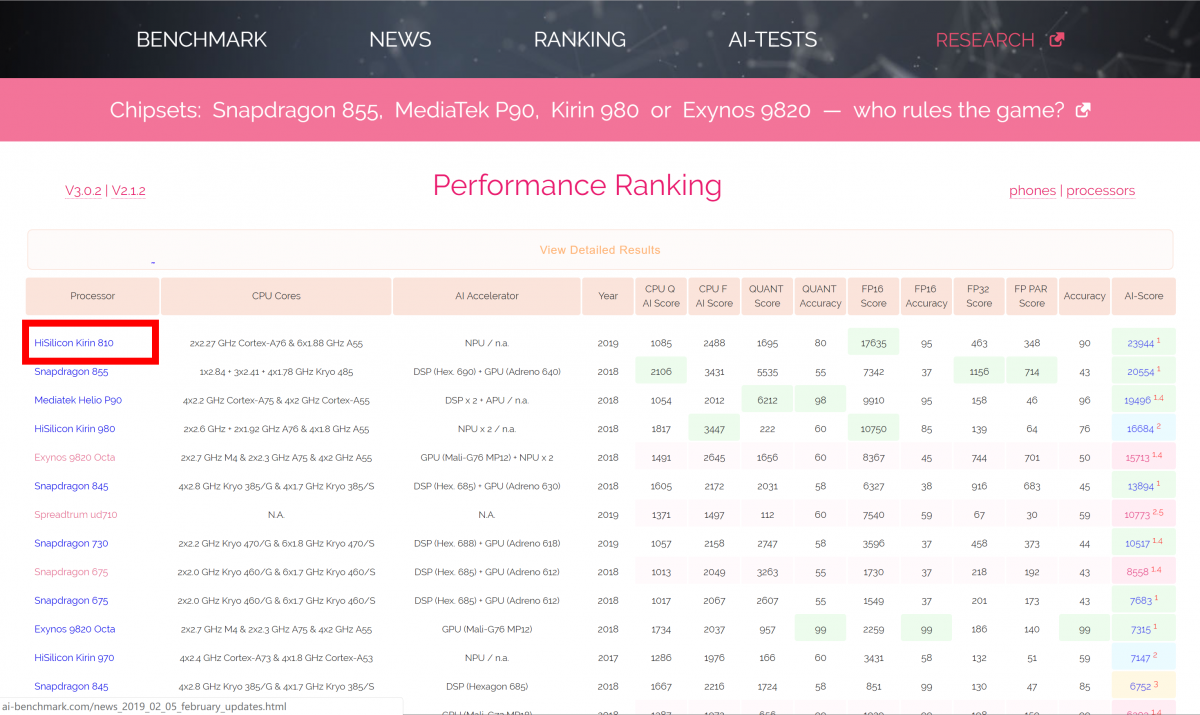
Task: Click the external link icon in pink banner
Action: (x=1082, y=110)
